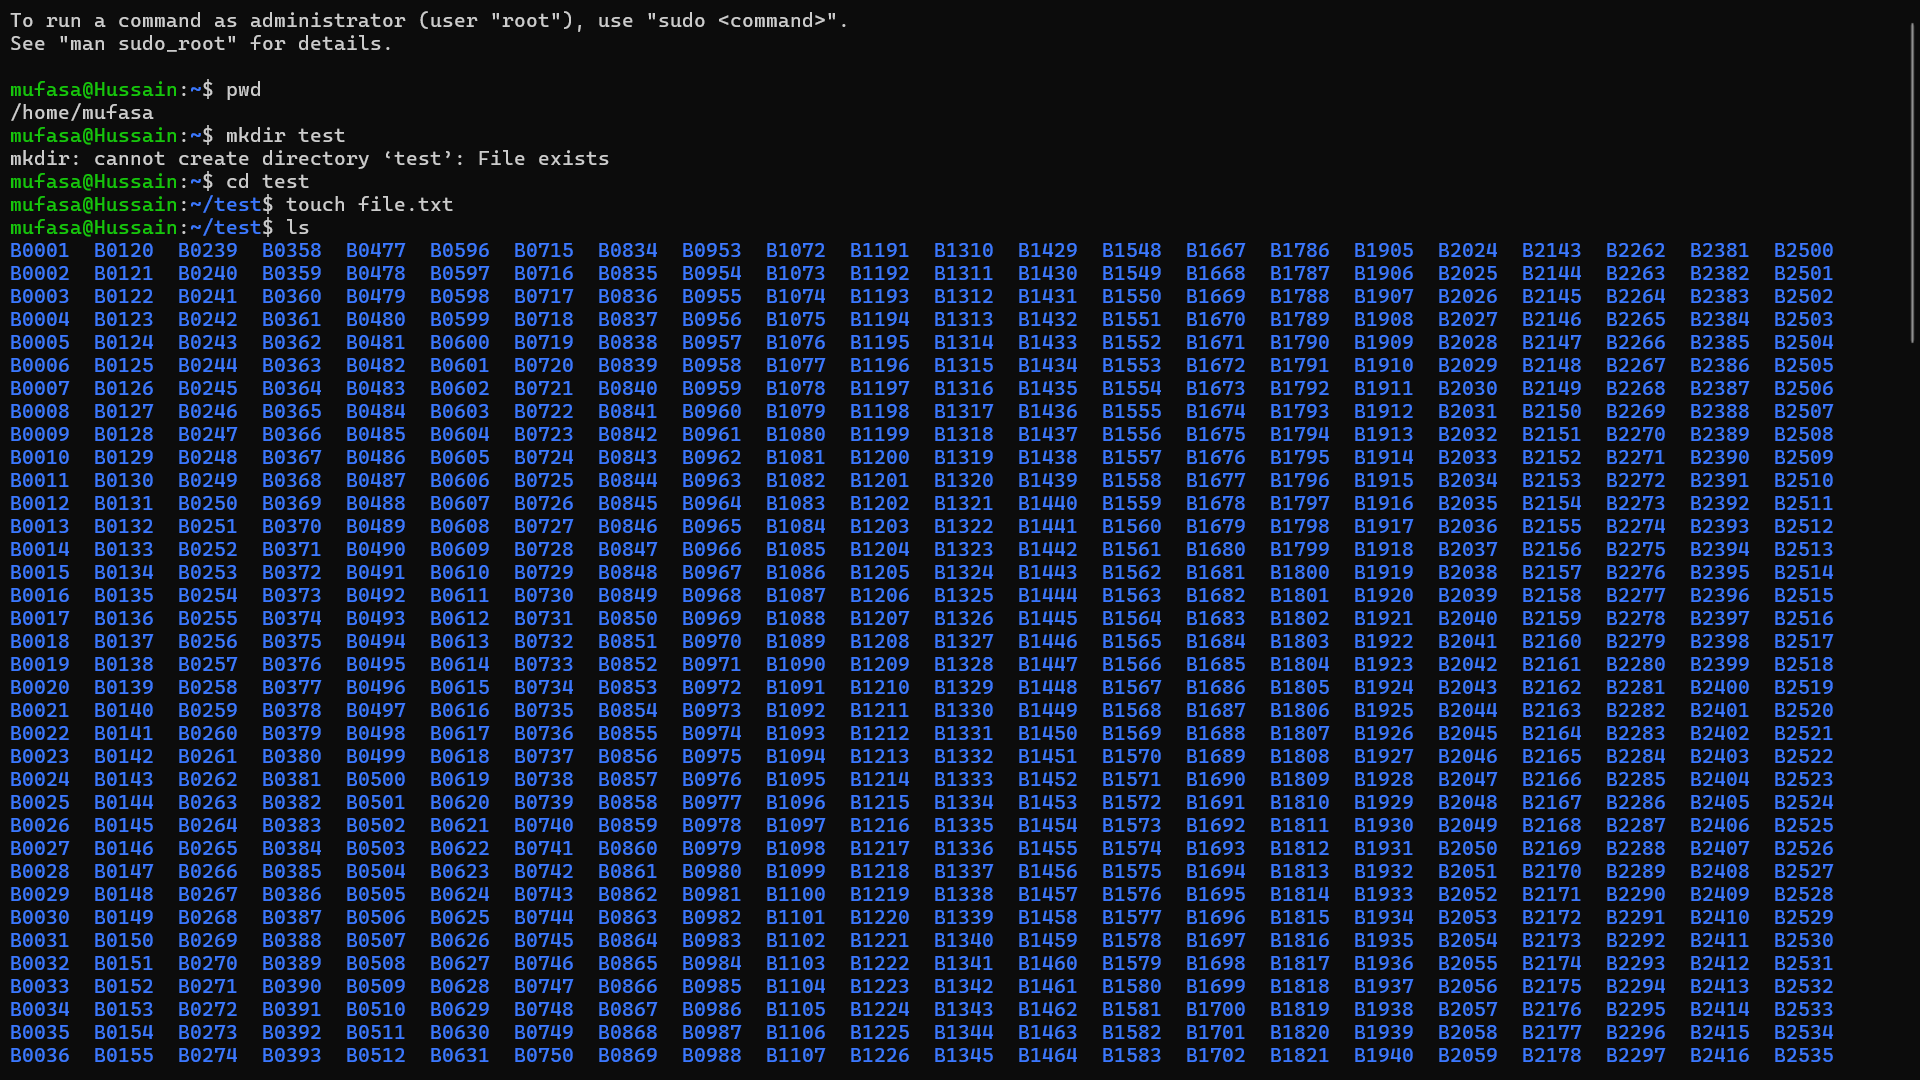Click the '/home/mufasa' output line
Screen dimensions: 1920x1080
(x=82, y=113)
